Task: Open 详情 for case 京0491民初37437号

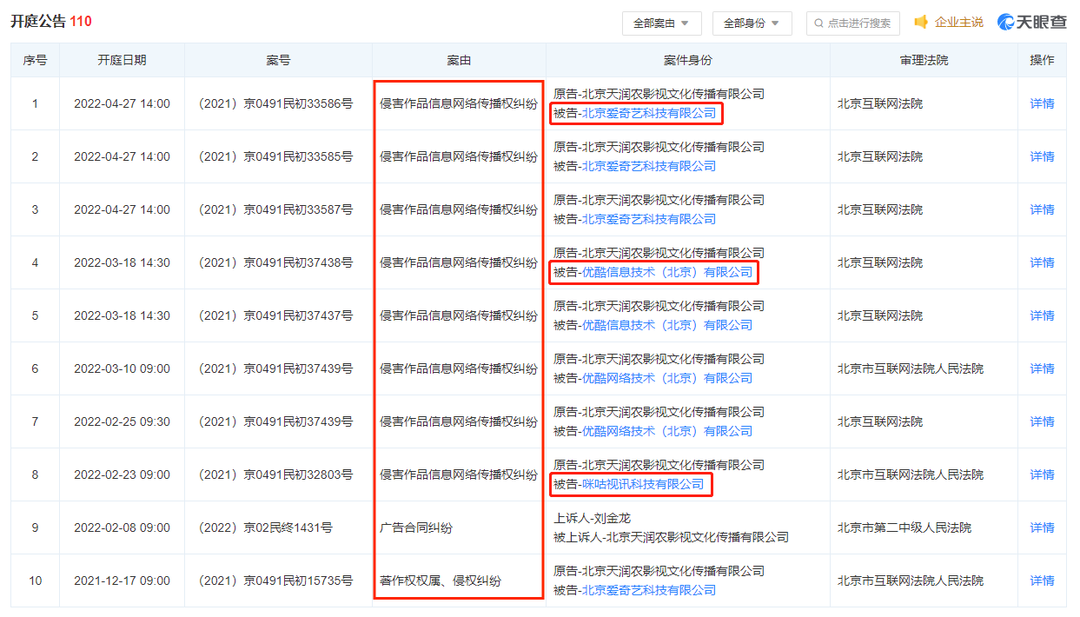Action: pos(1041,315)
